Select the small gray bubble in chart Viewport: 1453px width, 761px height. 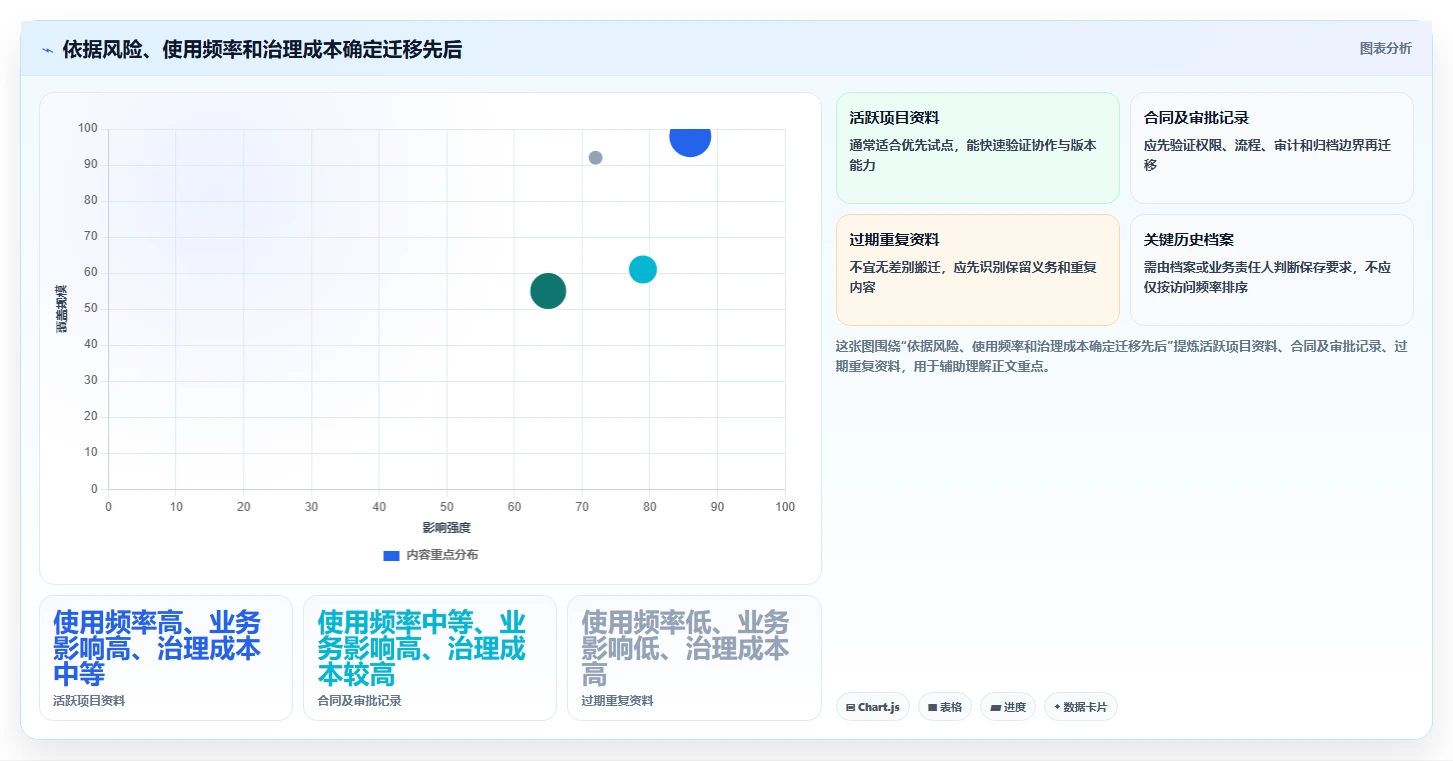[x=595, y=158]
